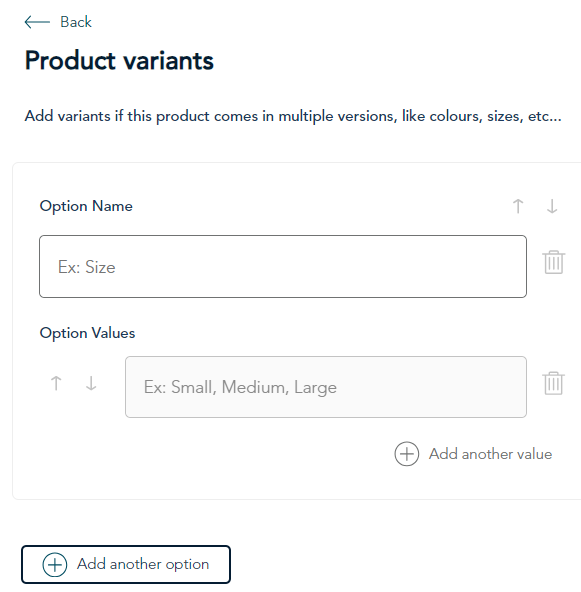Click the Product variants page heading

tap(119, 60)
